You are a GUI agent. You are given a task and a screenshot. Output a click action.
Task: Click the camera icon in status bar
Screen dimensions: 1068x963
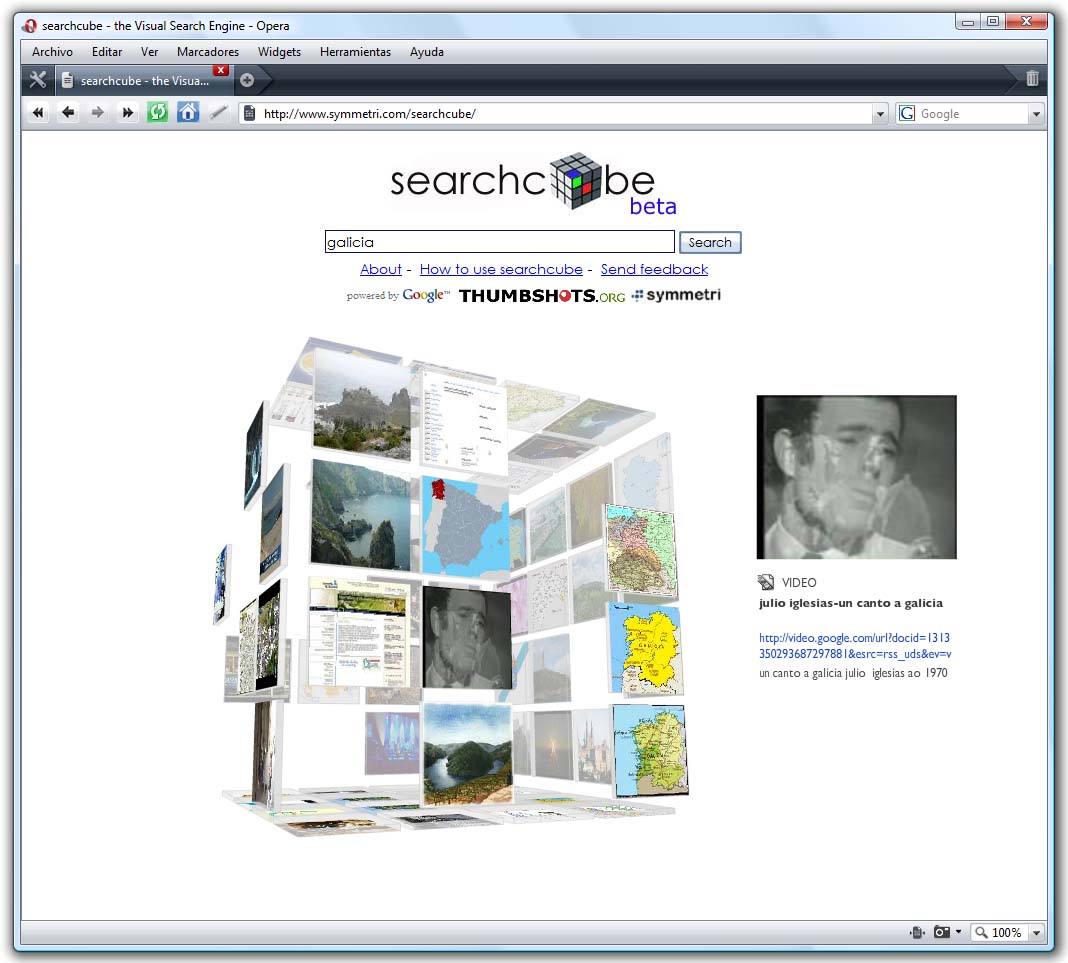(x=941, y=932)
